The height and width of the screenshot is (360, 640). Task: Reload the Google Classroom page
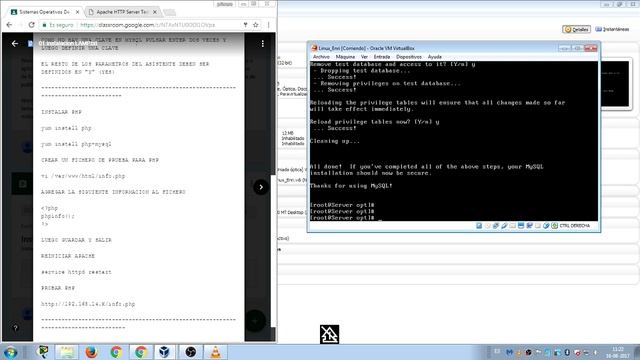[x=31, y=25]
